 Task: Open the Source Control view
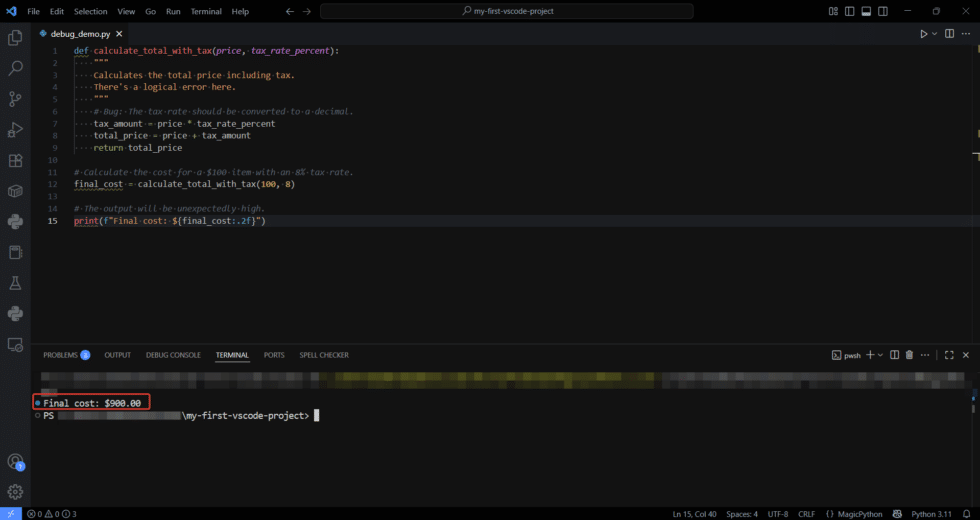[x=15, y=99]
